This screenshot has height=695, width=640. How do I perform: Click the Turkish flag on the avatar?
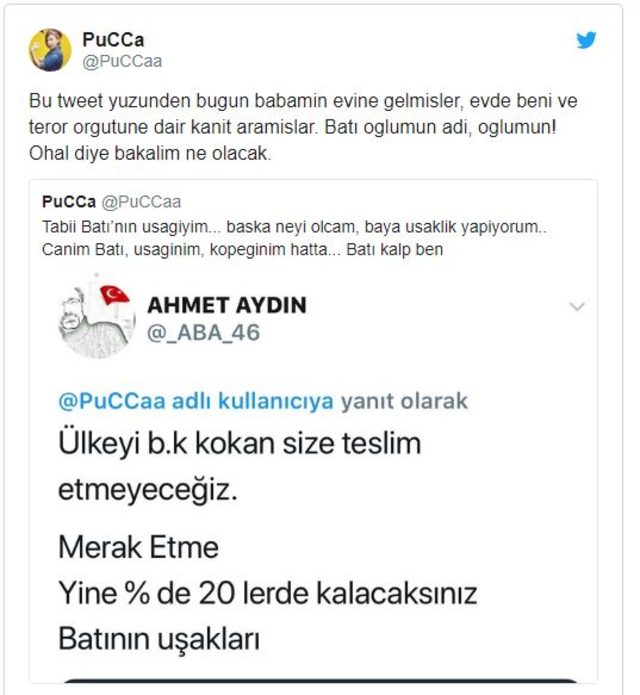click(x=114, y=295)
